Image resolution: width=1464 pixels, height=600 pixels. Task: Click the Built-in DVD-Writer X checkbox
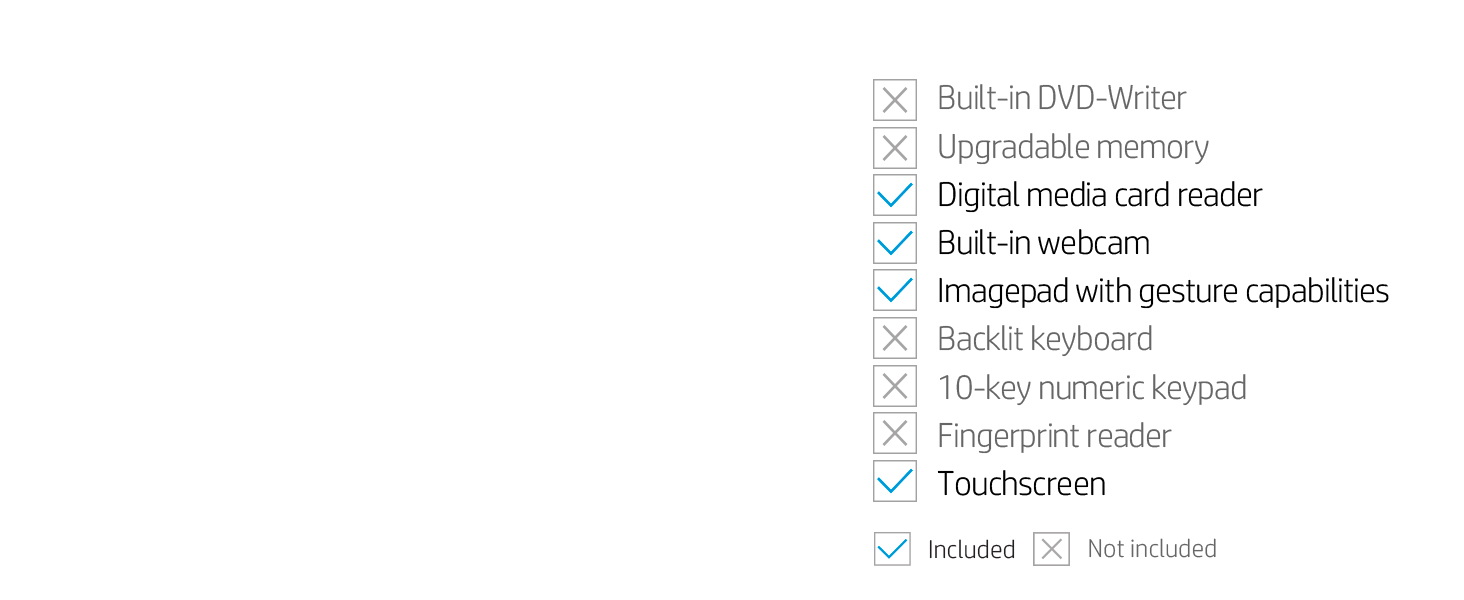click(894, 100)
